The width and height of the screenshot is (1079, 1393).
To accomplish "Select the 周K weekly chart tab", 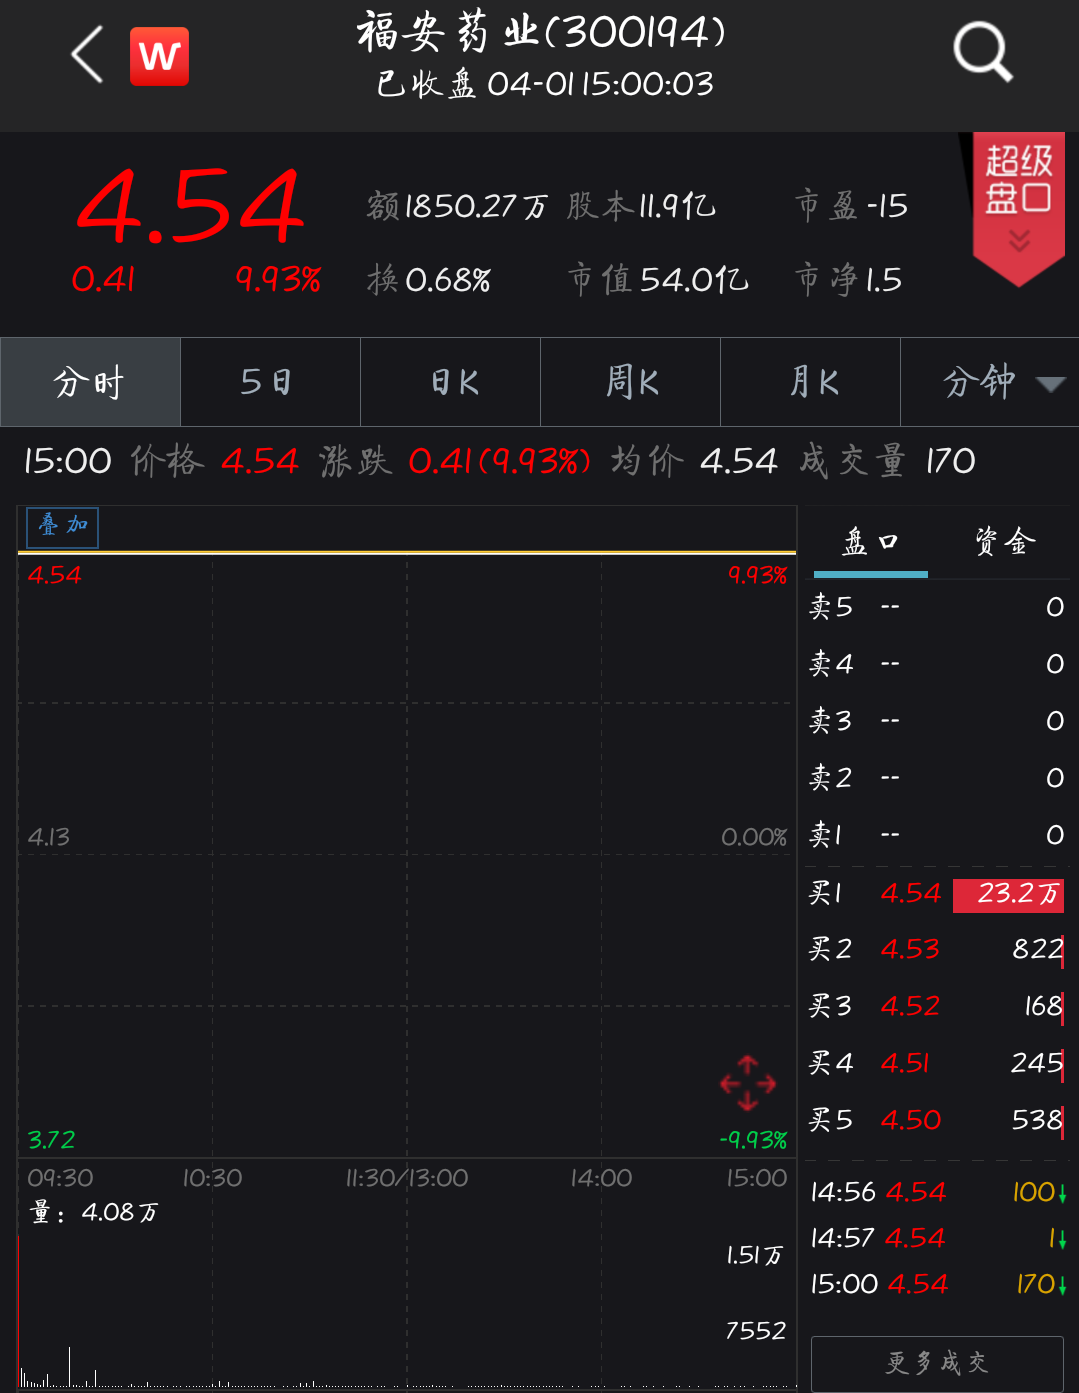I will (630, 382).
